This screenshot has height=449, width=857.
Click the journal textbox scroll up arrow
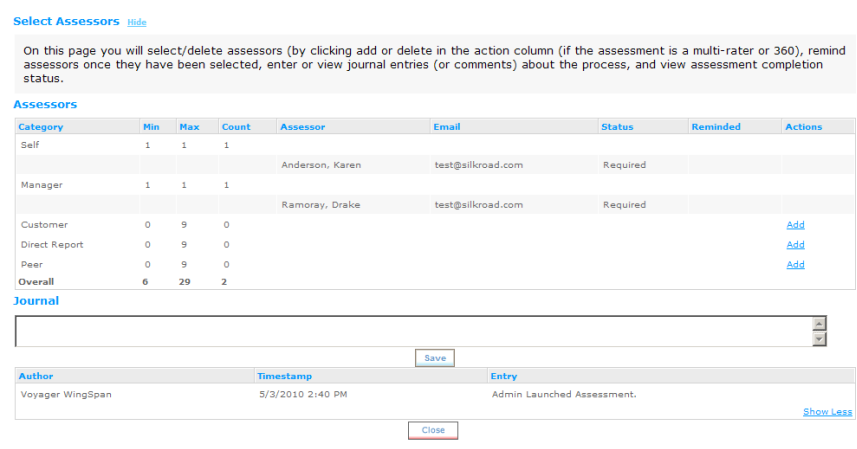(x=819, y=324)
